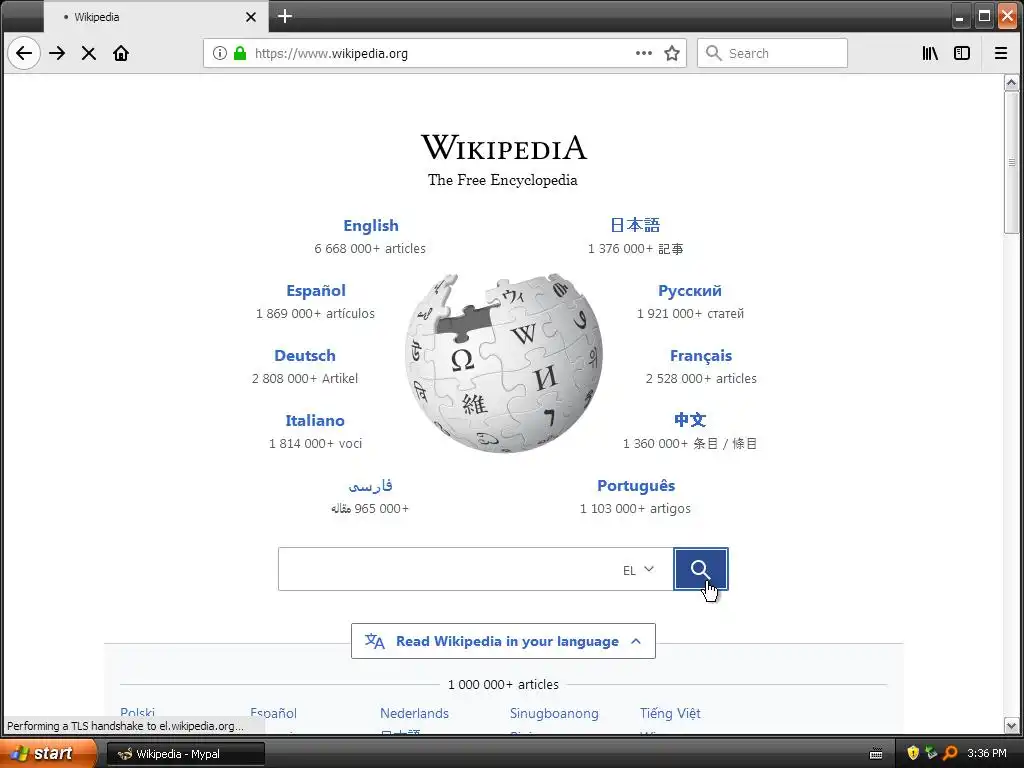Open Français Wikipedia link

tap(701, 355)
